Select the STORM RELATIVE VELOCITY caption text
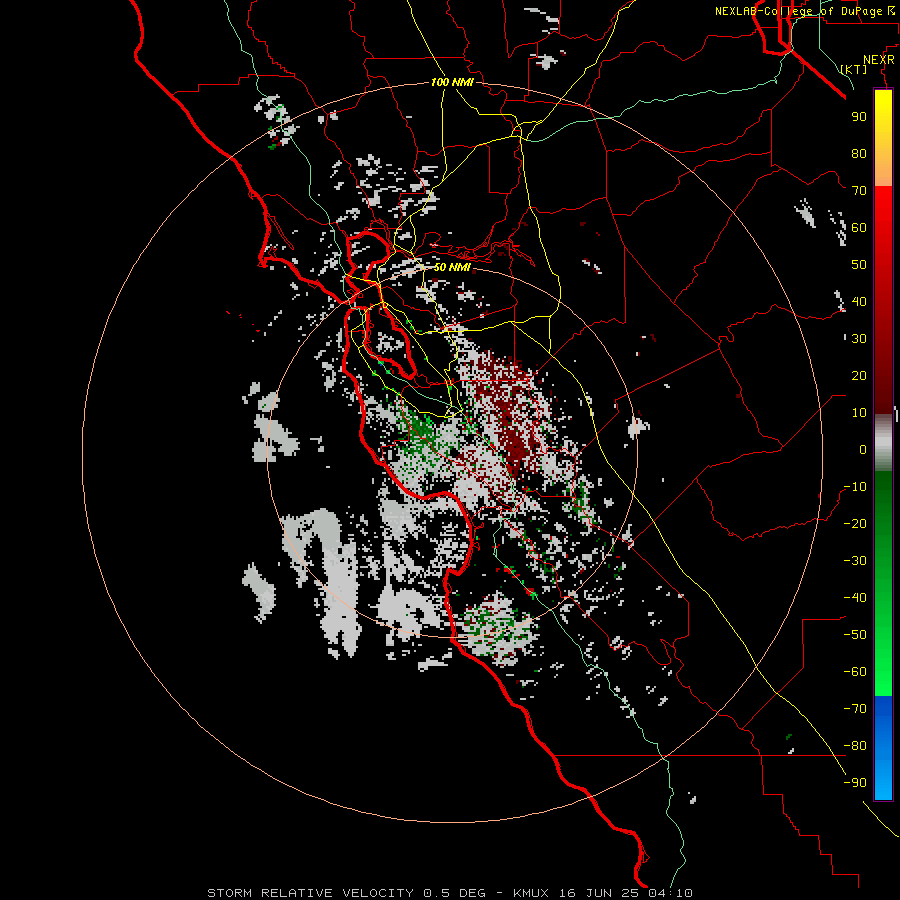 click(310, 893)
